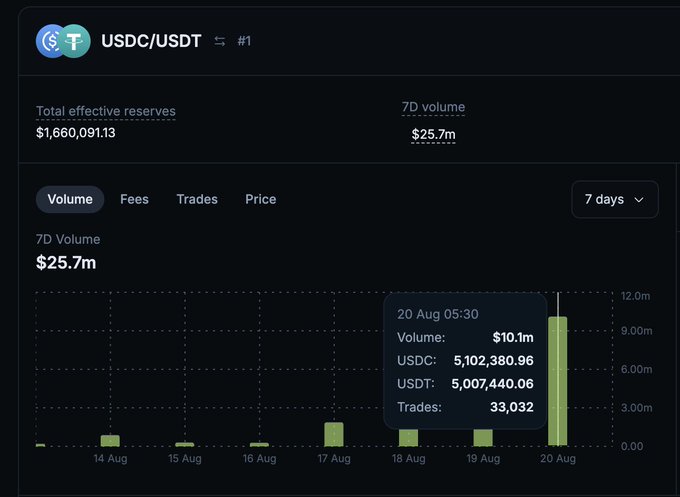Click the USDC/USDT pair title

coord(151,41)
